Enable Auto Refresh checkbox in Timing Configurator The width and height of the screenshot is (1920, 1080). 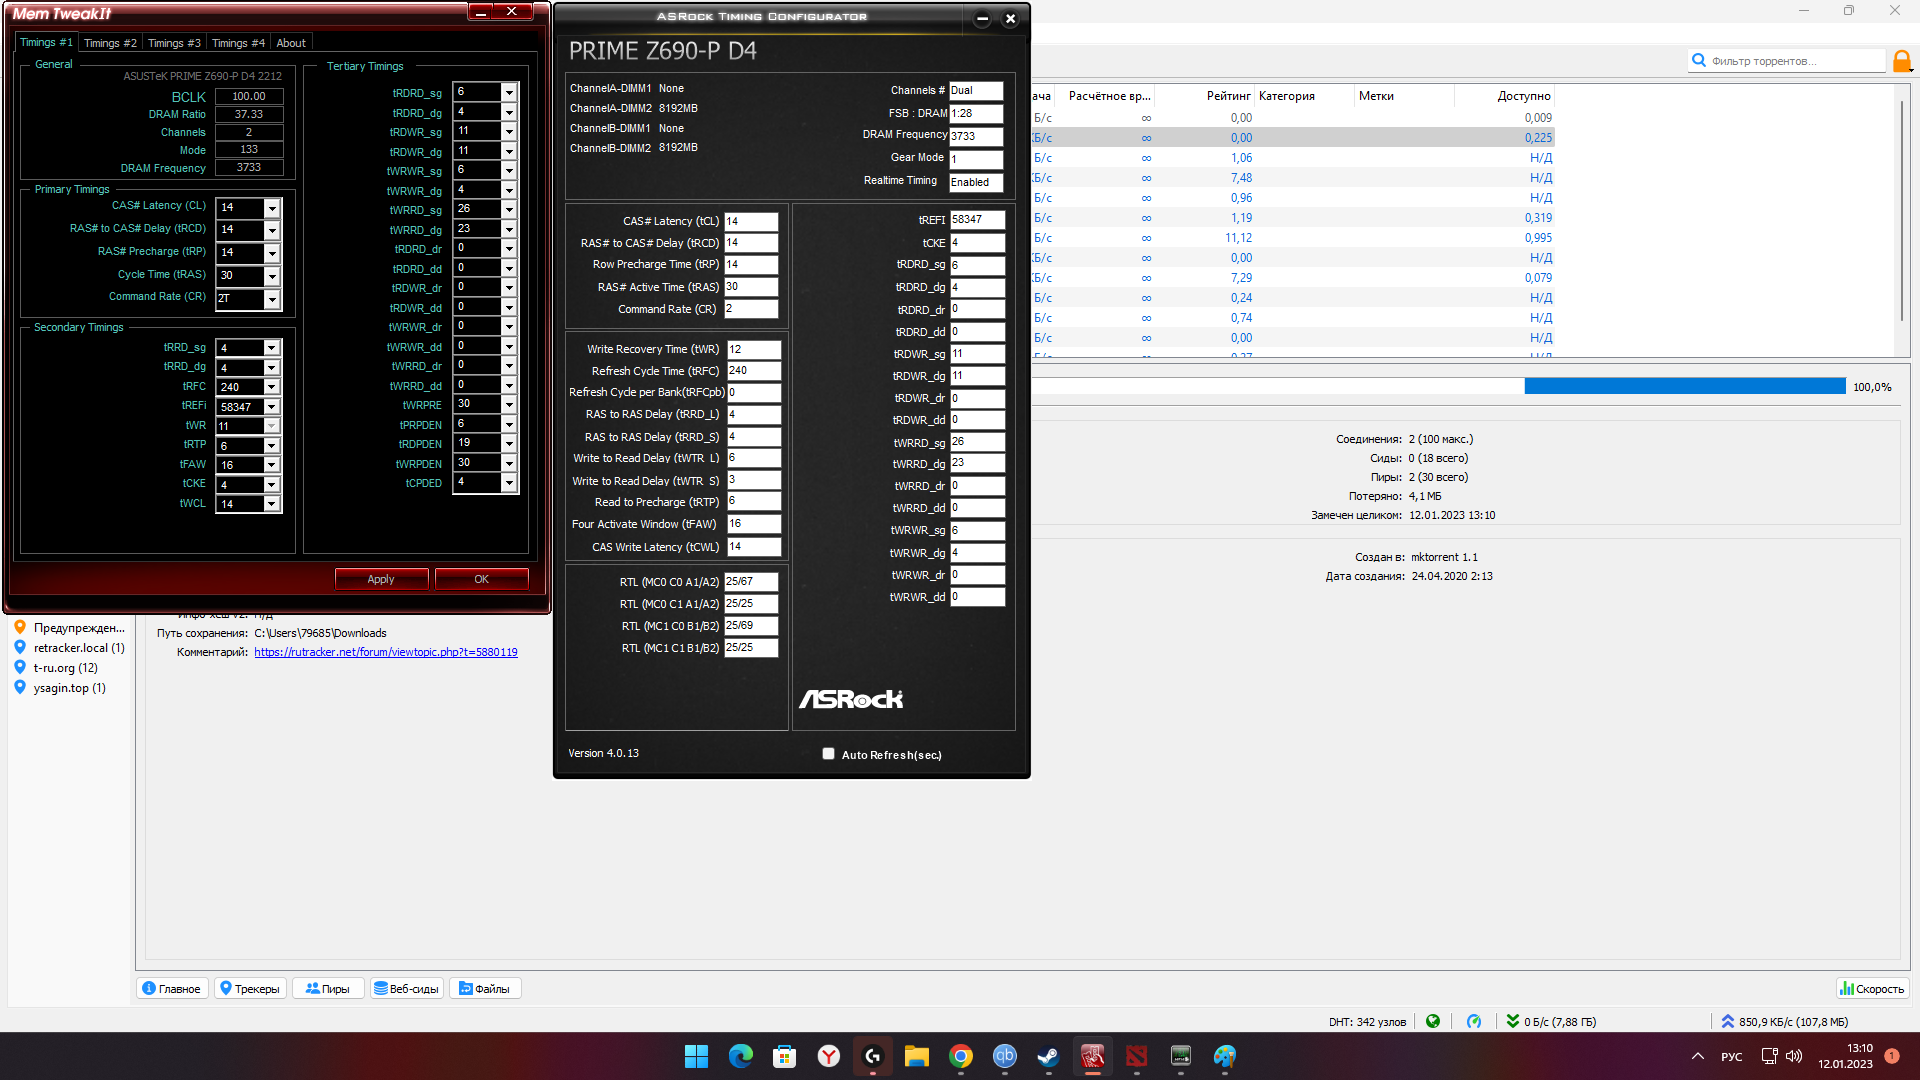[x=828, y=754]
